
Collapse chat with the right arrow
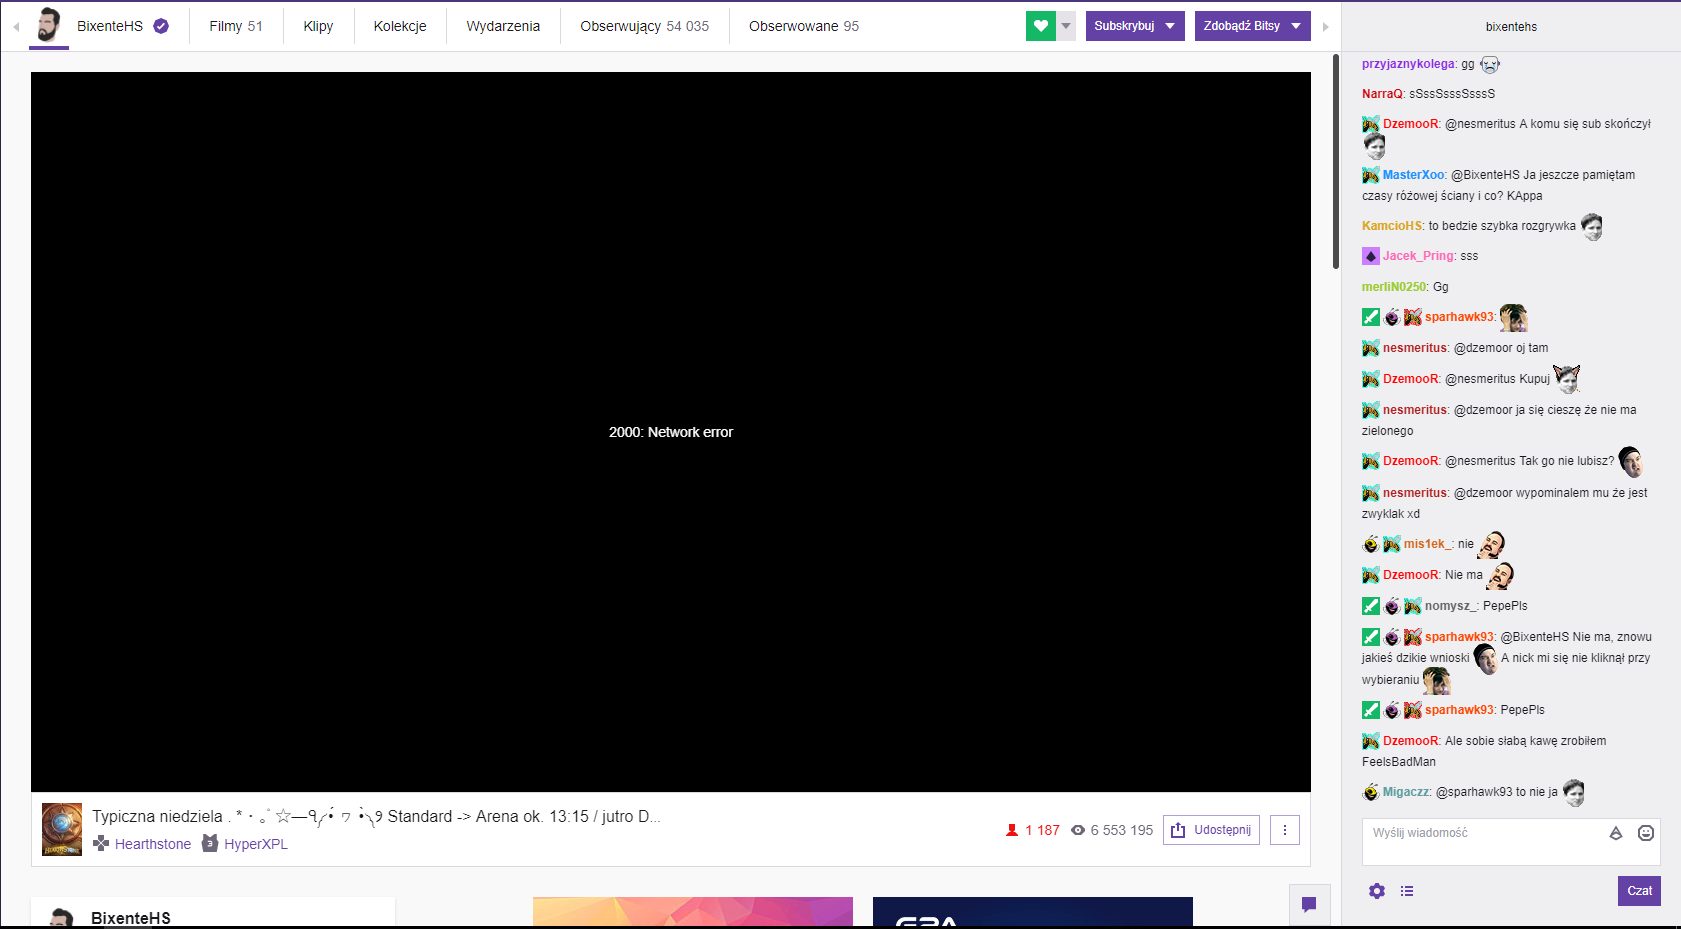pyautogui.click(x=1326, y=27)
